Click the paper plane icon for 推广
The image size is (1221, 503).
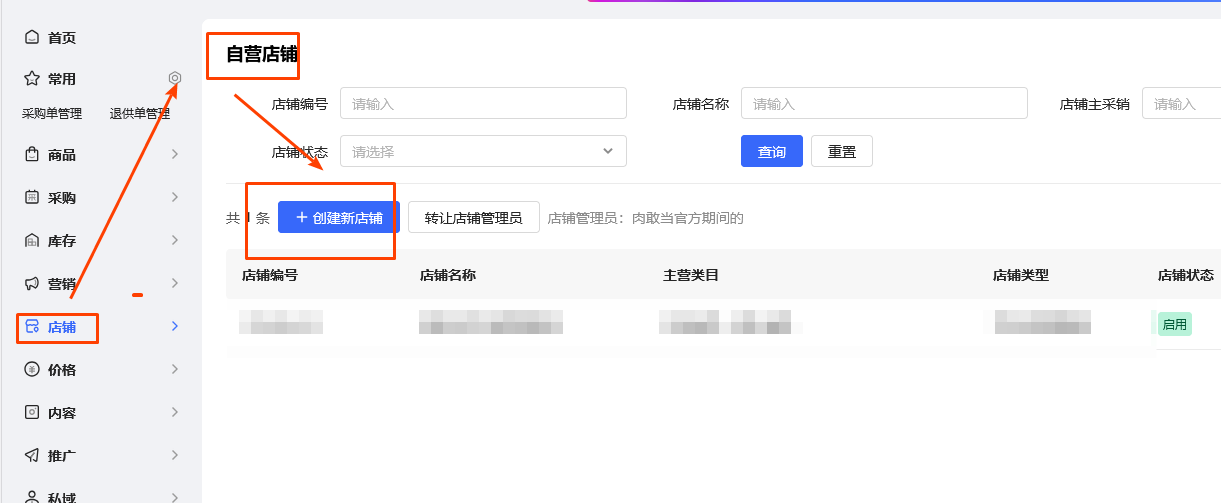coord(32,456)
